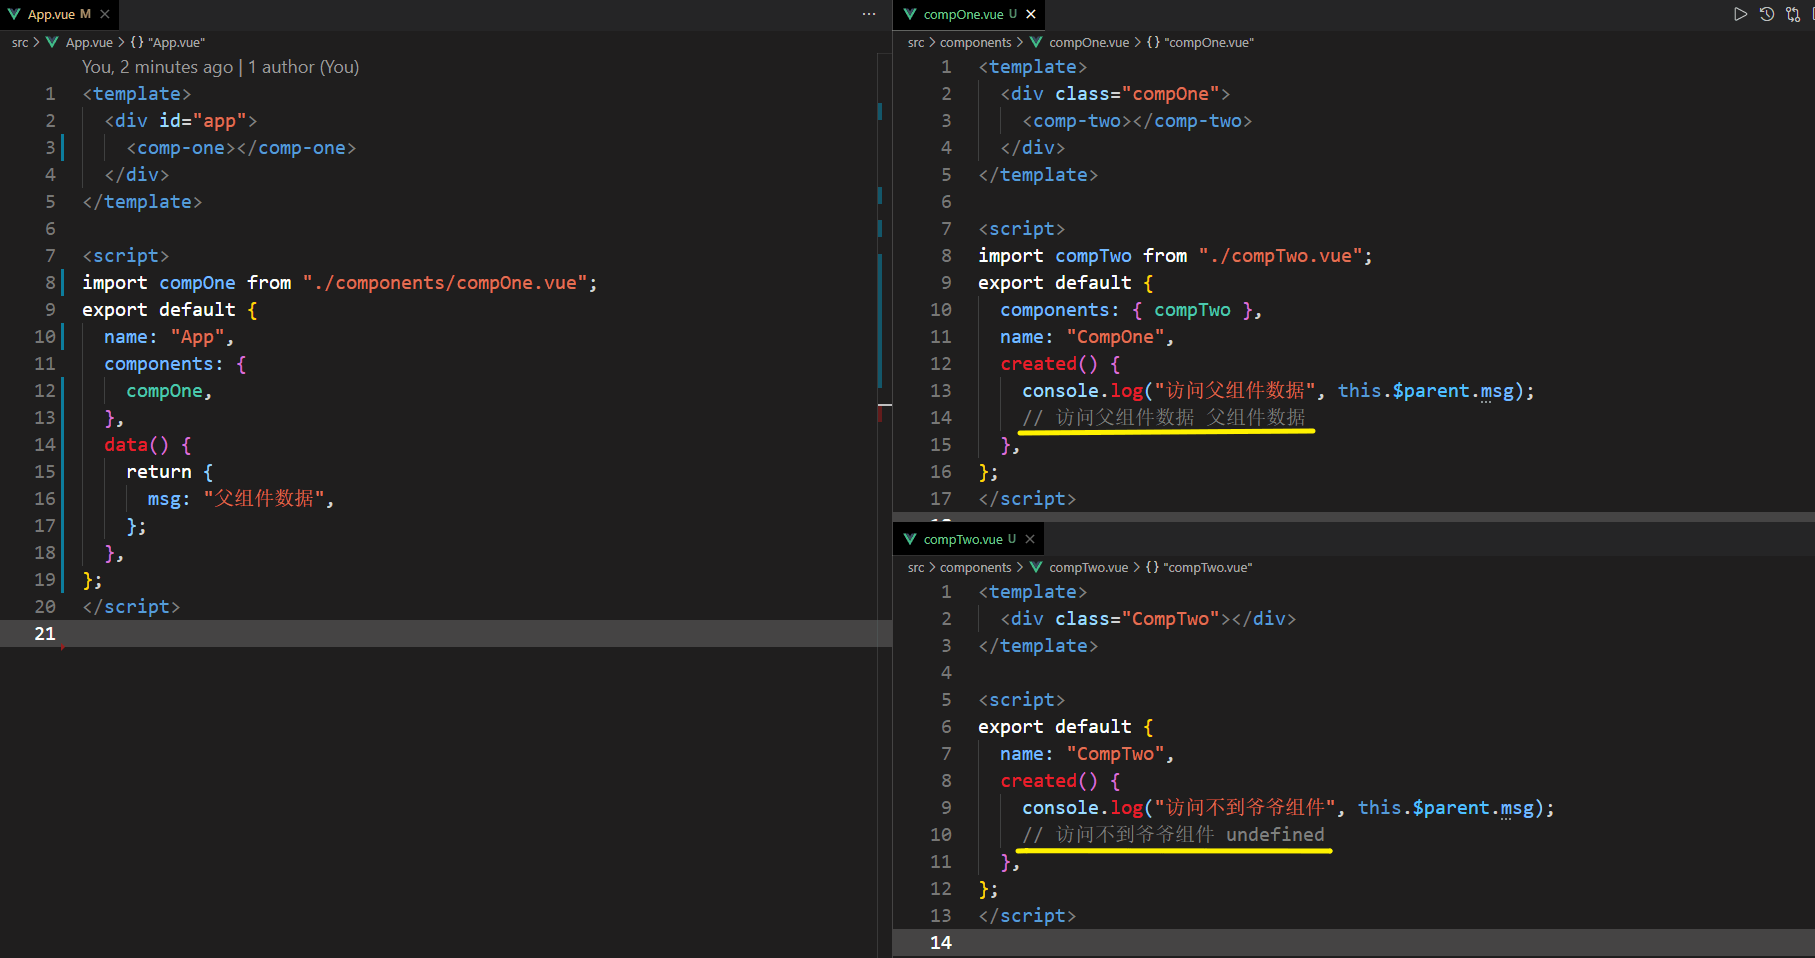The width and height of the screenshot is (1815, 958).
Task: Click this.$parent.msg in compOne.vue
Action: [1426, 391]
